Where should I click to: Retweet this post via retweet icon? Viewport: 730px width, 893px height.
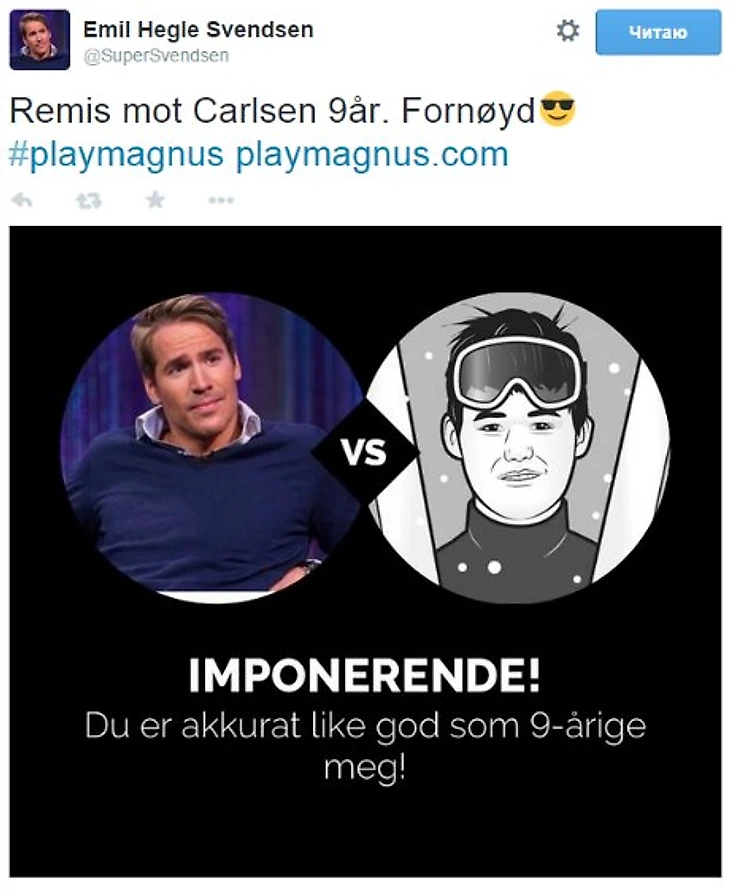(x=89, y=200)
